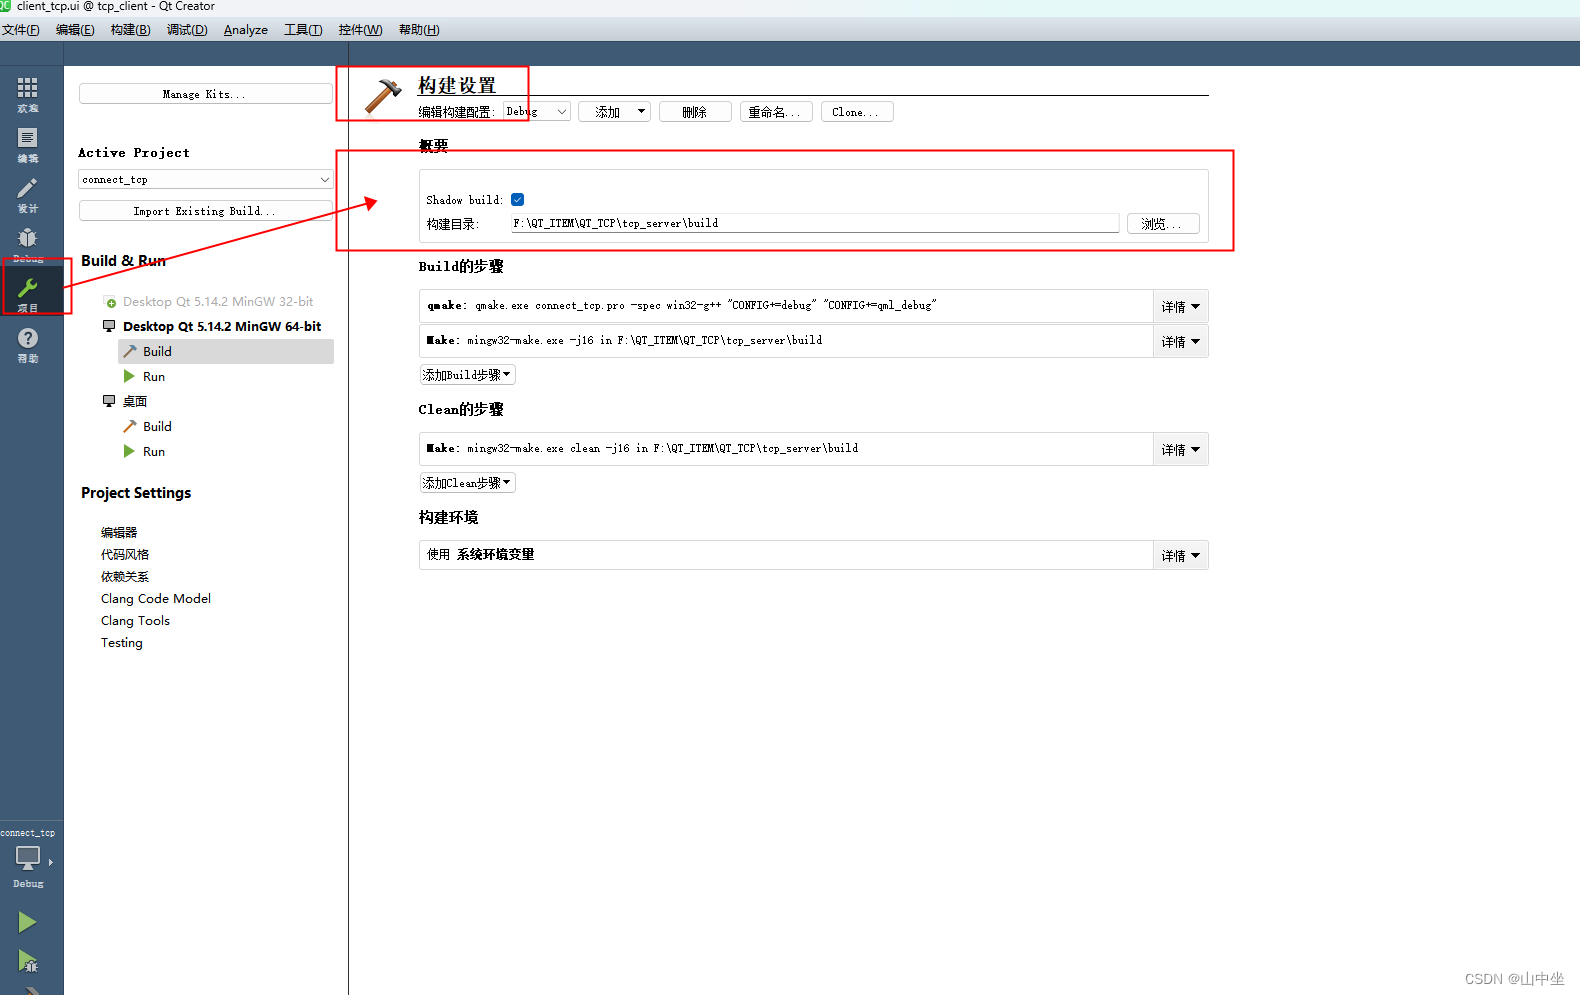The width and height of the screenshot is (1580, 995).
Task: Open the 添加Clean步骤 dropdown
Action: 467,483
